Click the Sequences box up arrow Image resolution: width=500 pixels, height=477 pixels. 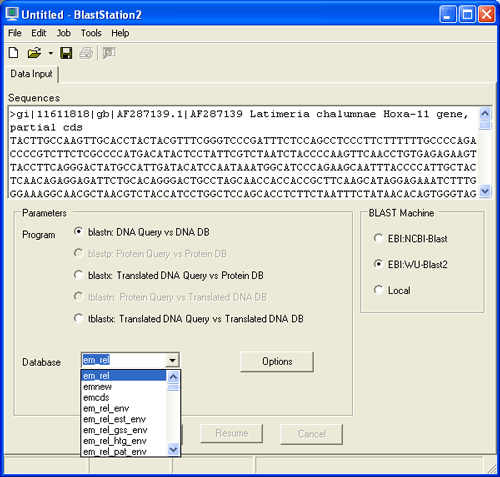[485, 114]
